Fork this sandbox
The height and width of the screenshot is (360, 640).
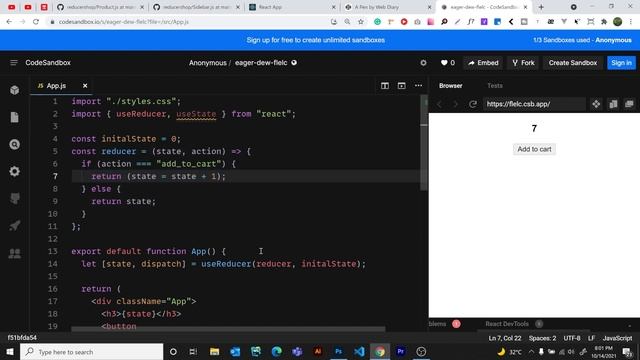[523, 63]
